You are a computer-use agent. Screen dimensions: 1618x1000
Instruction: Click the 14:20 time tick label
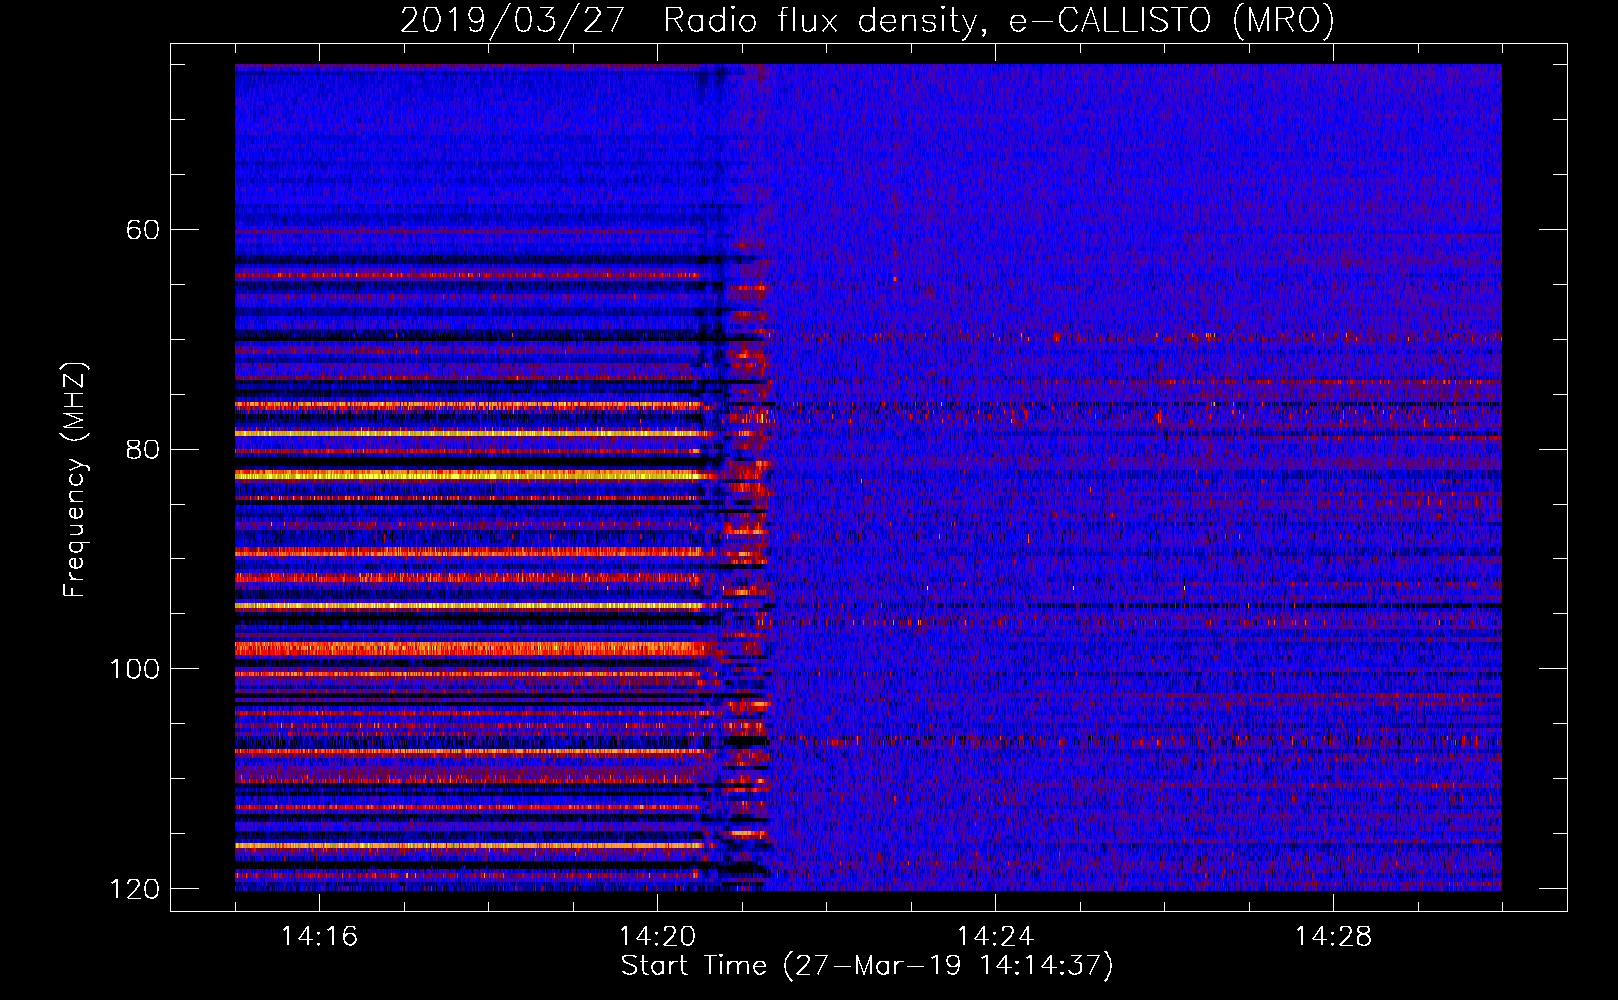click(657, 936)
